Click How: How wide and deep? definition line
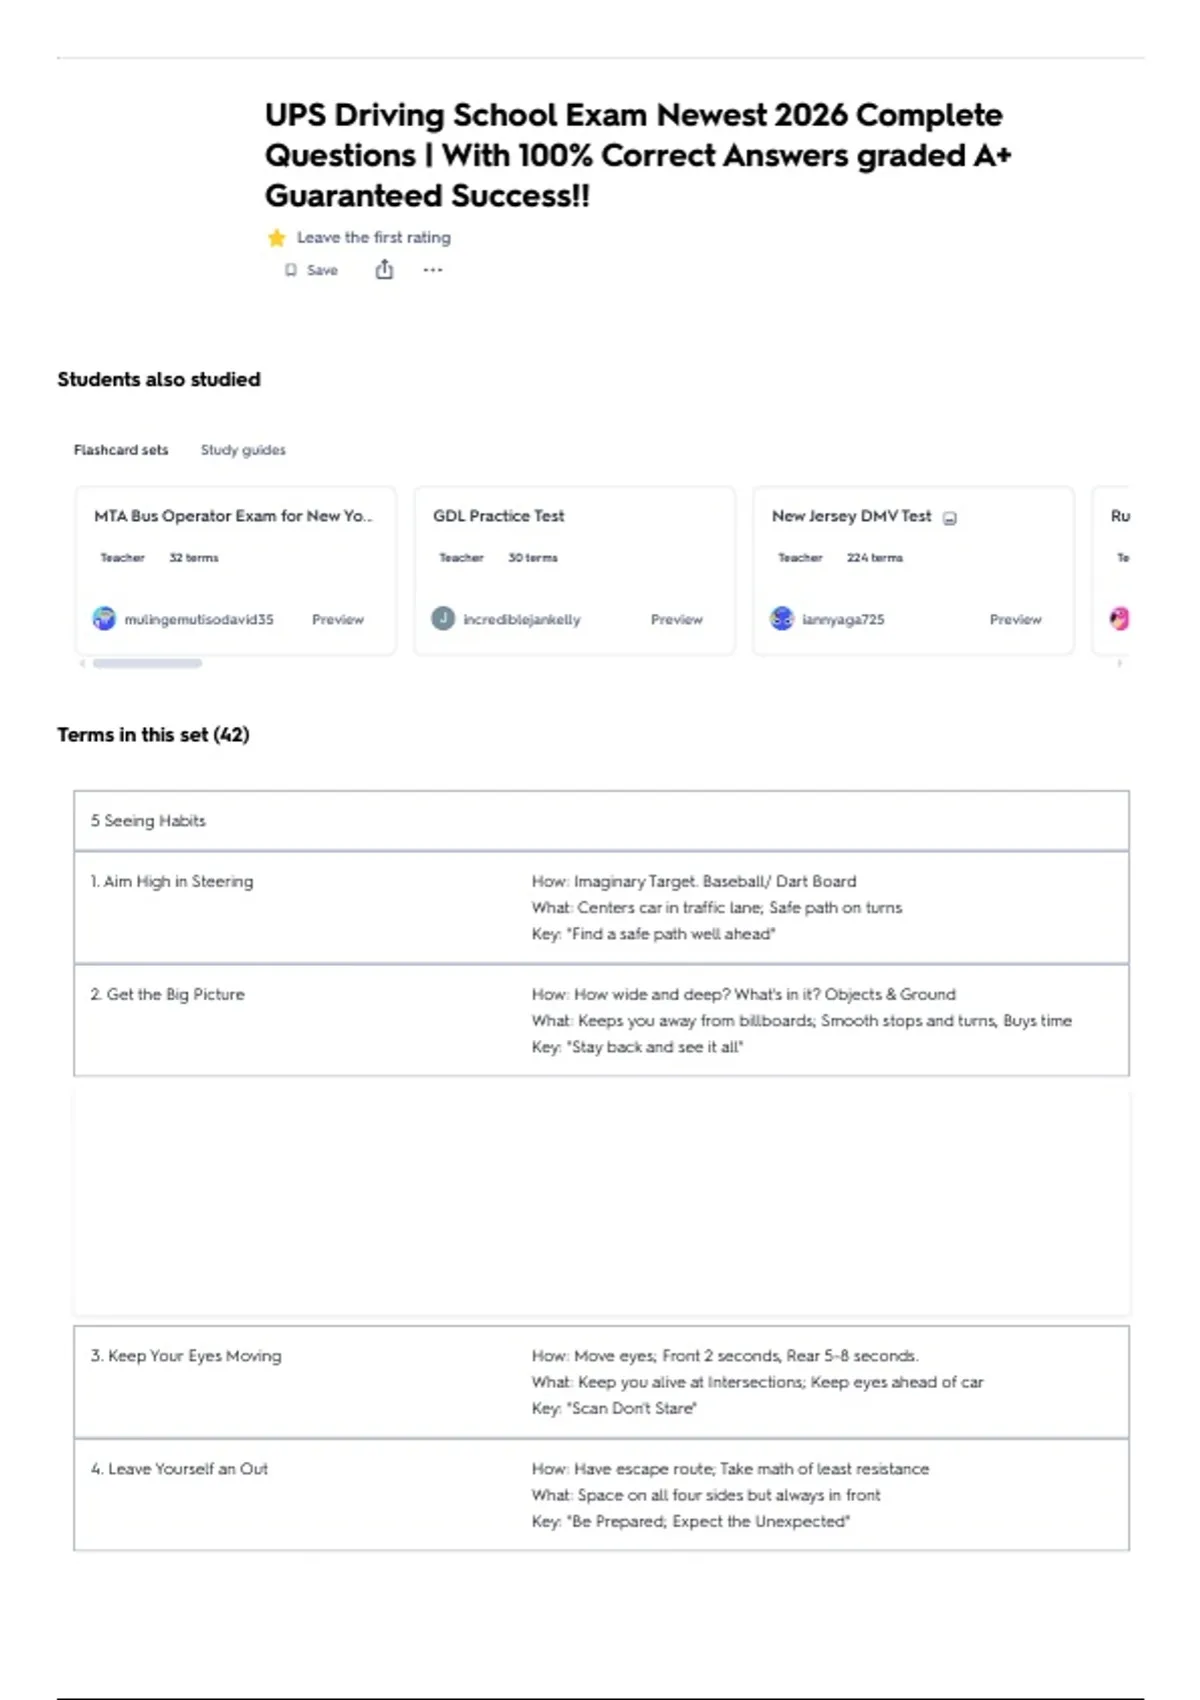Screen dimensions: 1200x1700 tap(743, 995)
